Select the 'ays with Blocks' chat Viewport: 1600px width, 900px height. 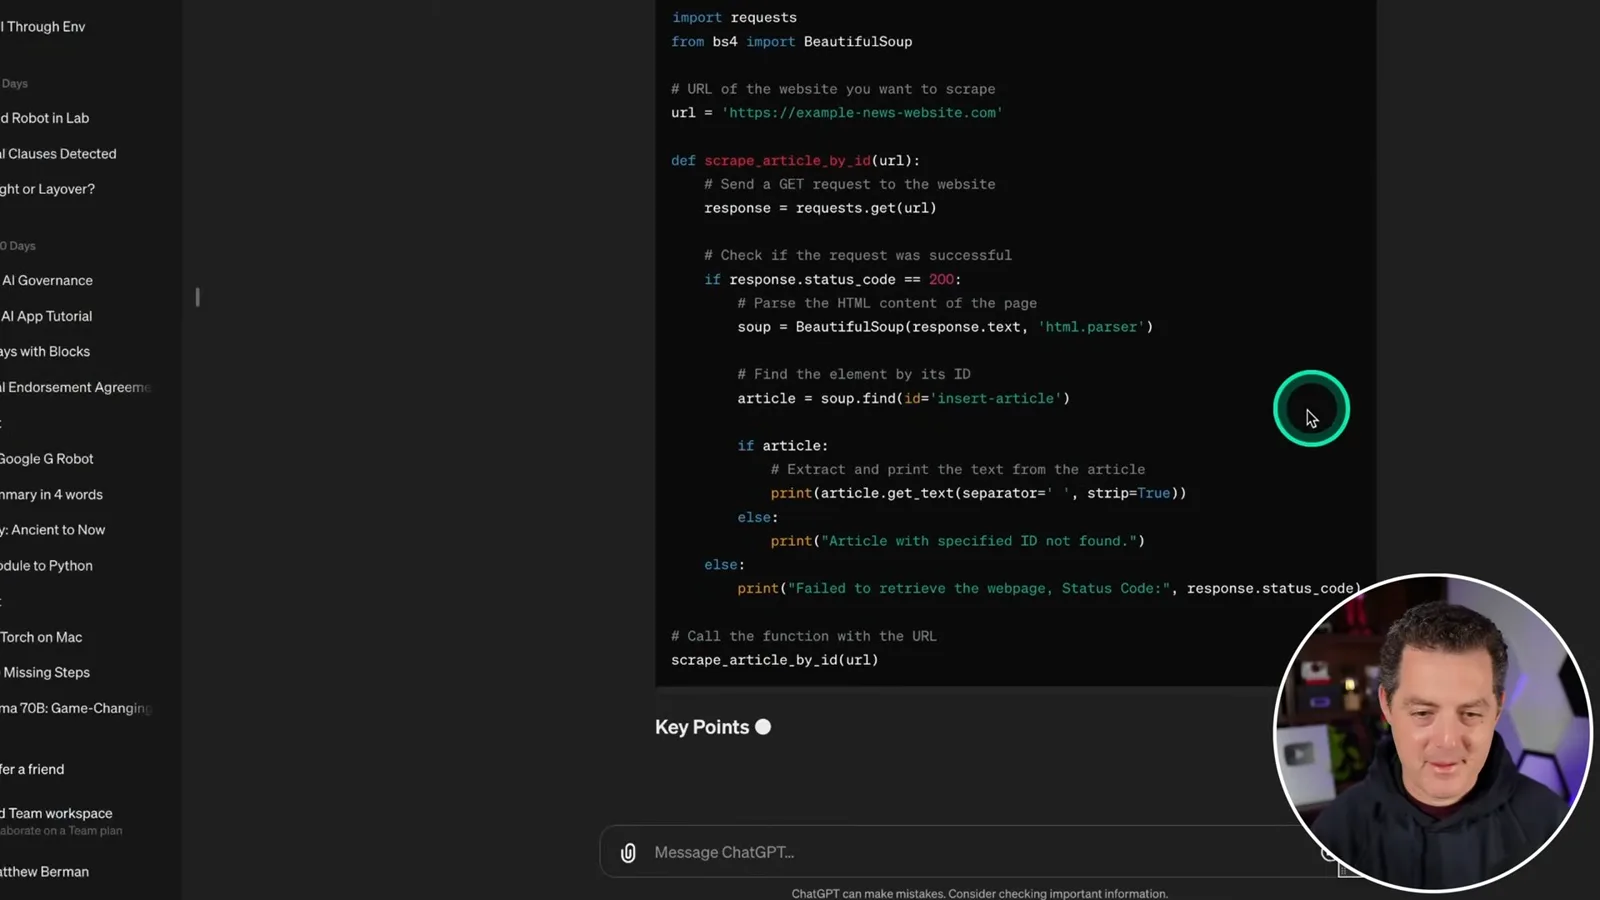point(45,352)
